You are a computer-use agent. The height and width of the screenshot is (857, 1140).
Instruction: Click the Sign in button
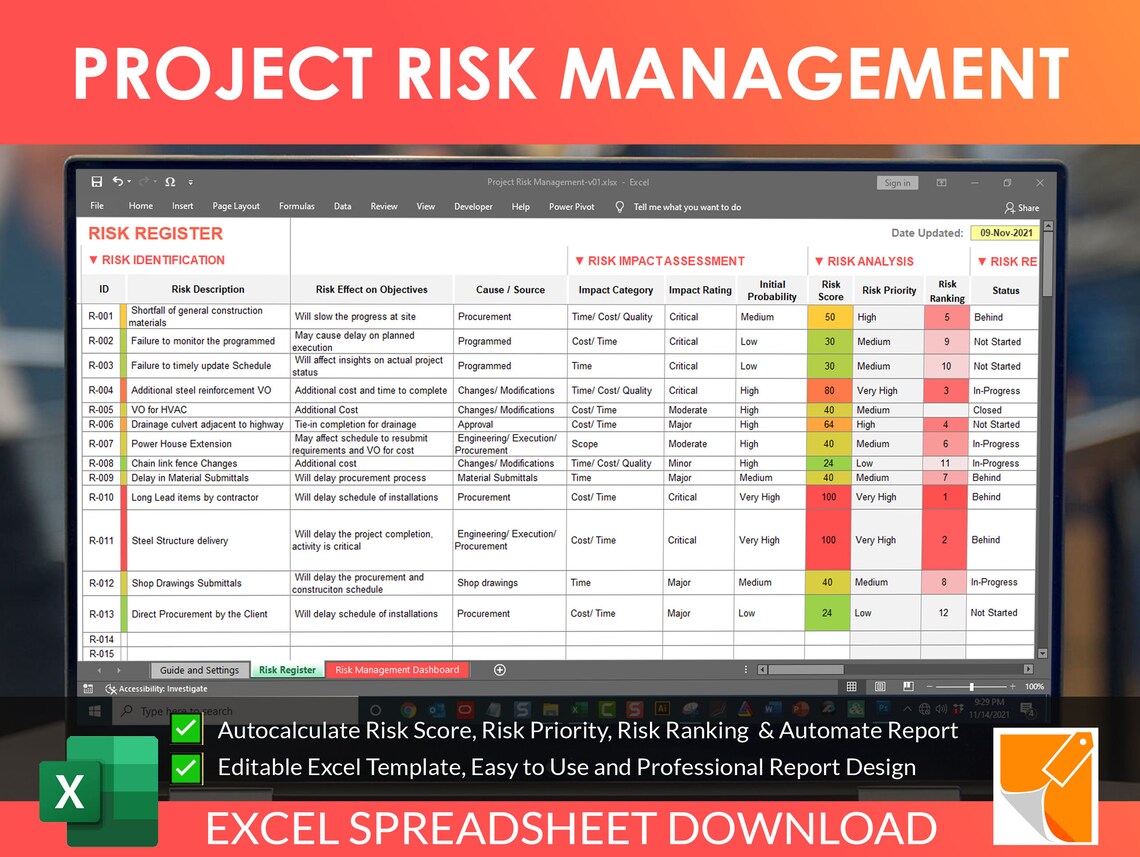click(897, 182)
